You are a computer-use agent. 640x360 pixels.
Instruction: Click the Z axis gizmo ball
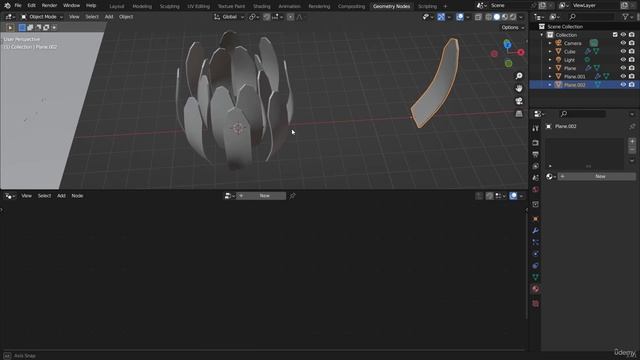[507, 44]
